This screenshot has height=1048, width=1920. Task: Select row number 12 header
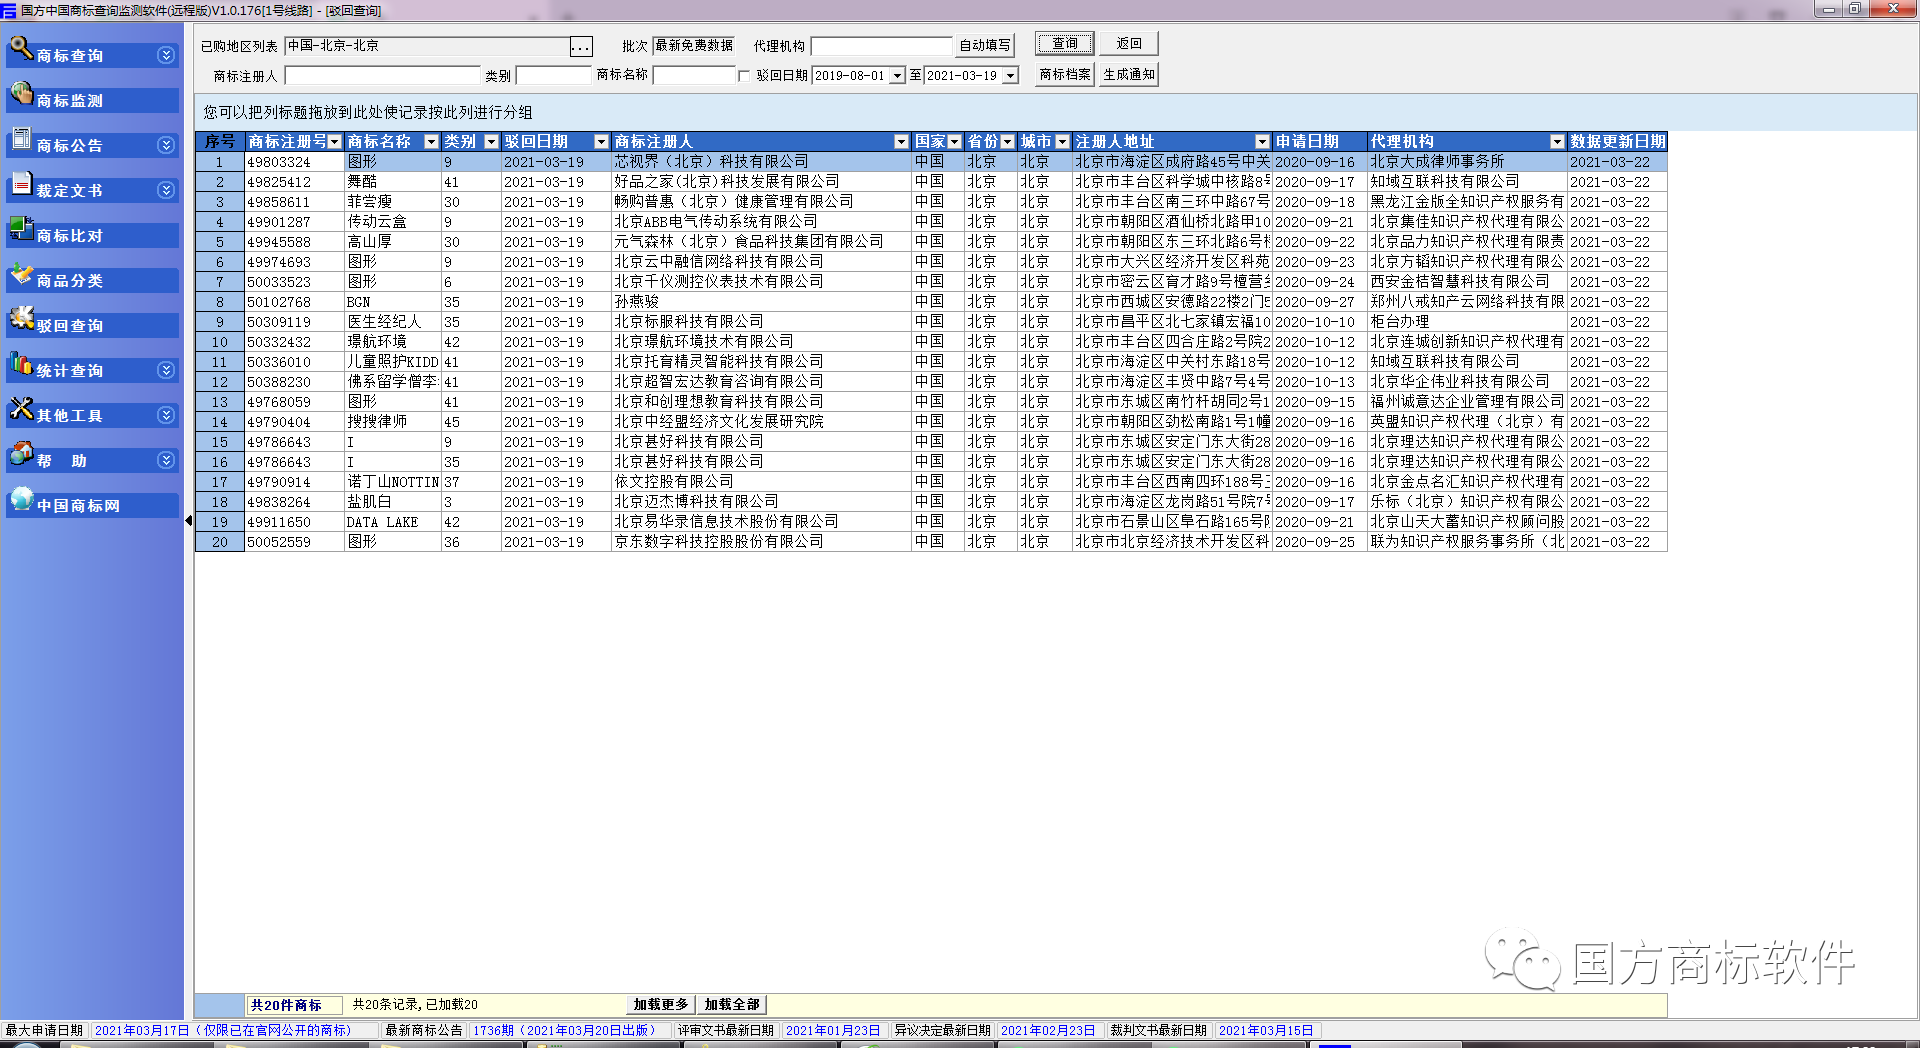pos(220,382)
